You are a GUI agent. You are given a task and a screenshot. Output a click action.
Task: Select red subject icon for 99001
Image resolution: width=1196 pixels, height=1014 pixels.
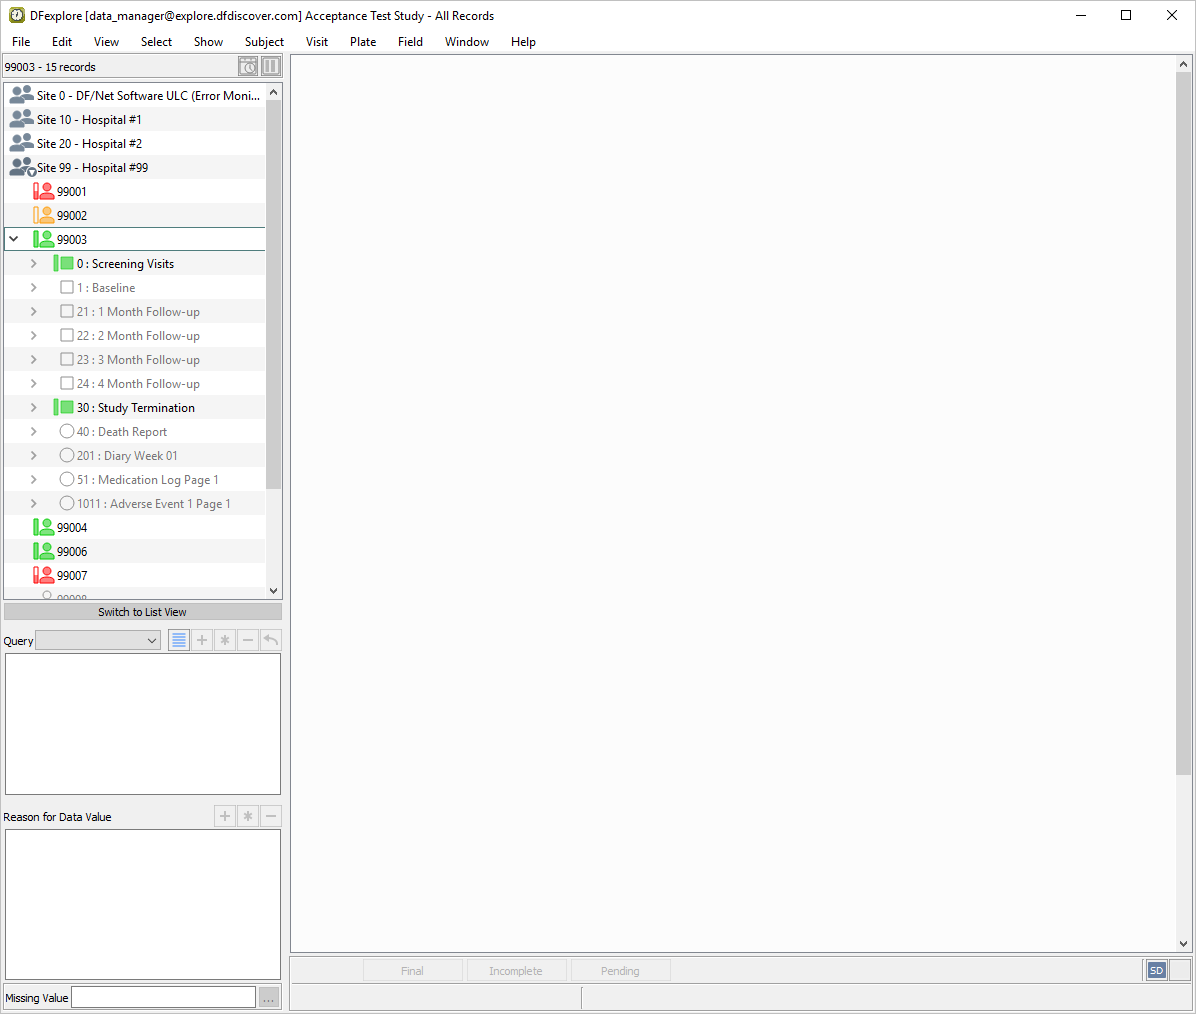tap(43, 191)
